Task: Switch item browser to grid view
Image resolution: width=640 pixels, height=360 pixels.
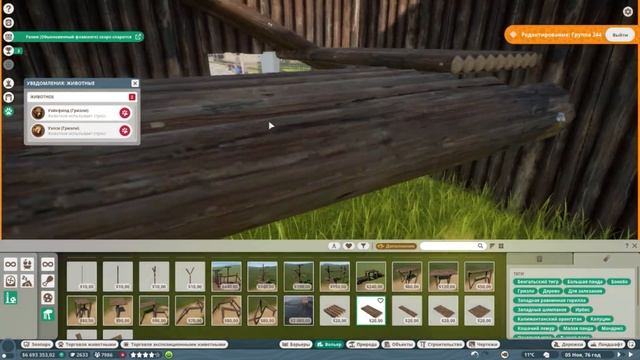Action: pos(501,246)
